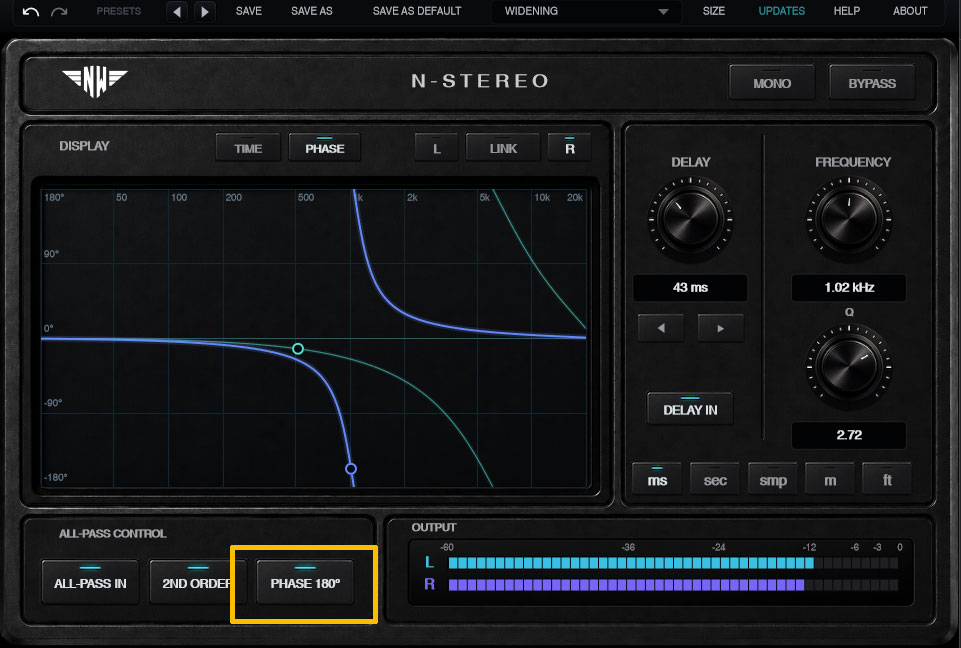Open the HELP menu

pyautogui.click(x=846, y=11)
